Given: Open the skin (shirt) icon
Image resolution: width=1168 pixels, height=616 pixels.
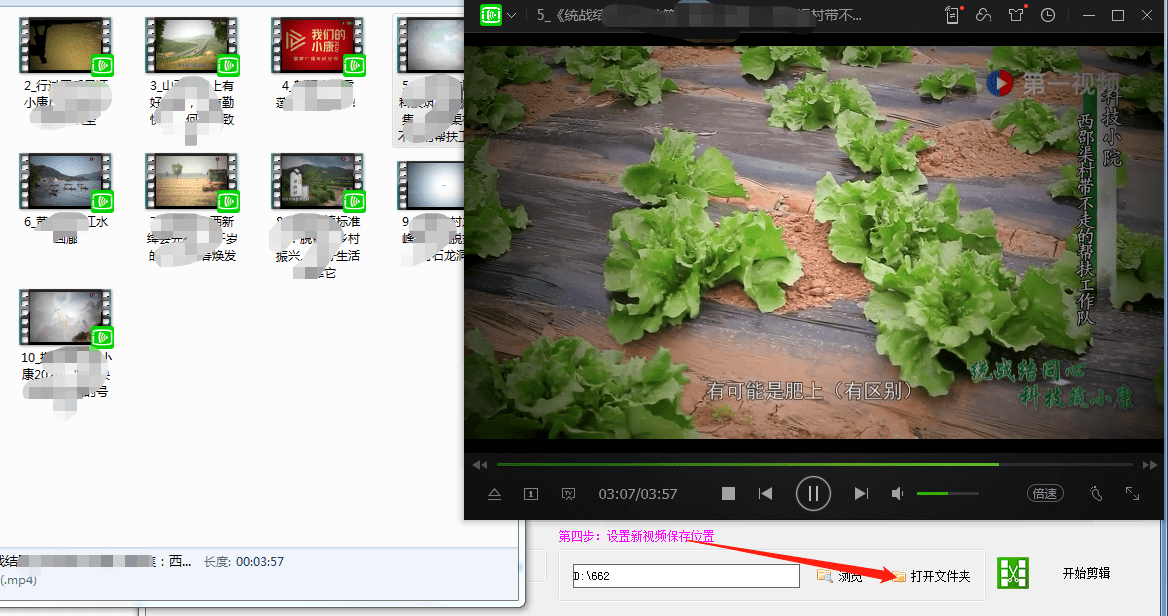Looking at the screenshot, I should click(x=1016, y=15).
